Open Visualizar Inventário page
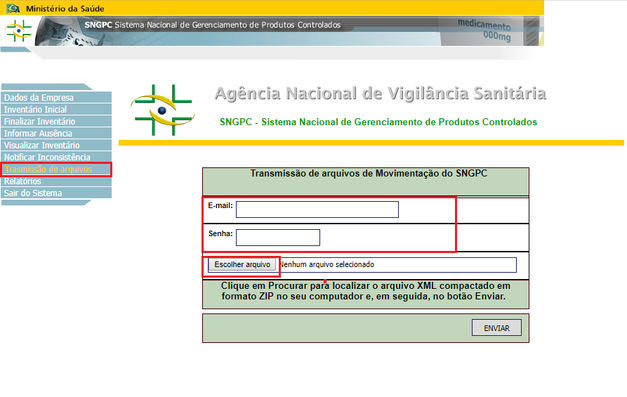 (x=56, y=146)
